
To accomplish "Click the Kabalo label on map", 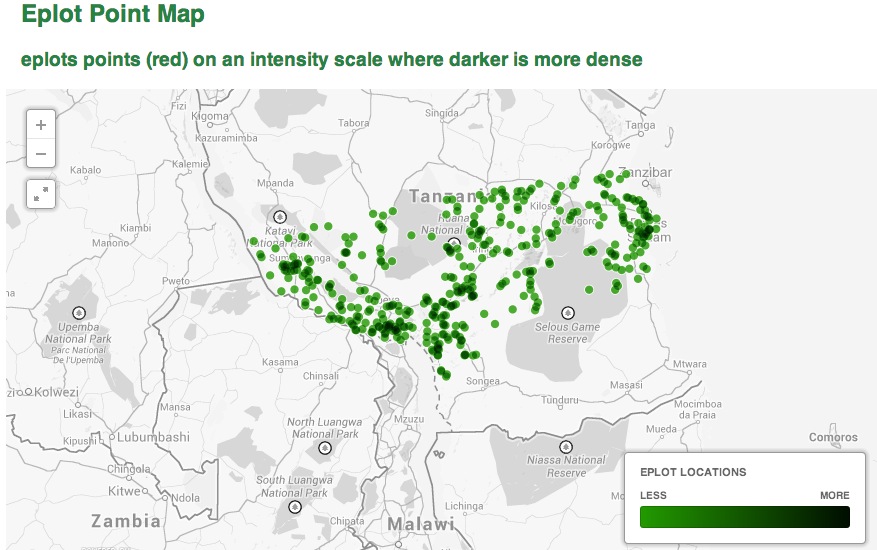I will 86,170.
